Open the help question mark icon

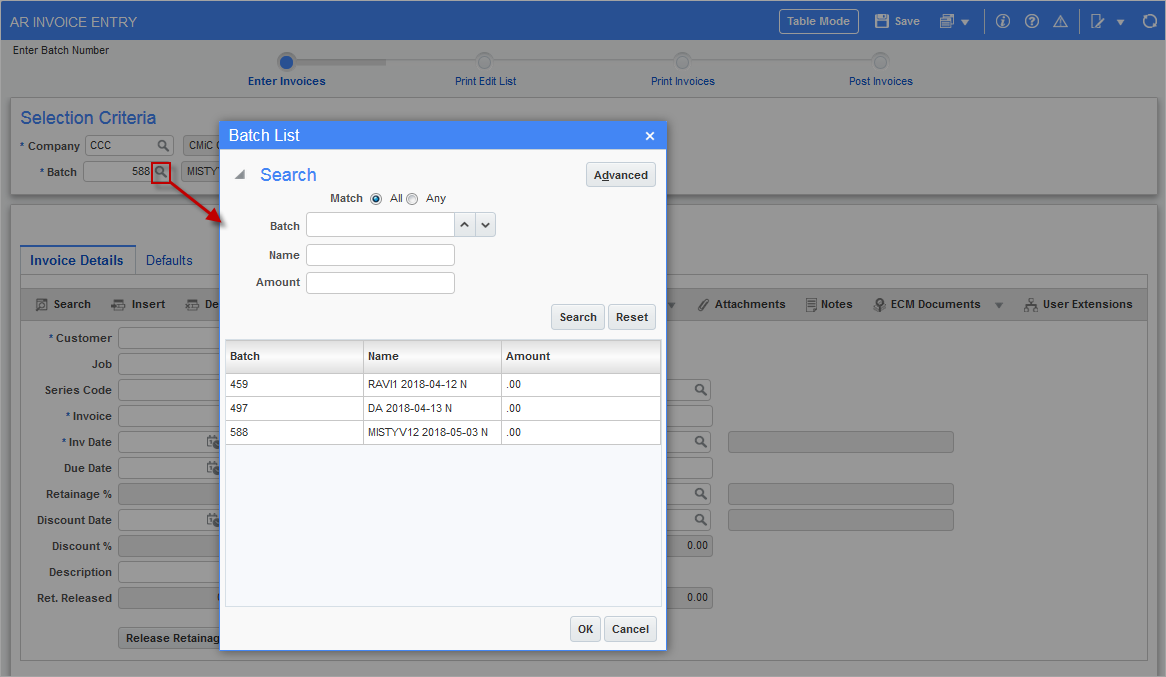click(x=1031, y=22)
